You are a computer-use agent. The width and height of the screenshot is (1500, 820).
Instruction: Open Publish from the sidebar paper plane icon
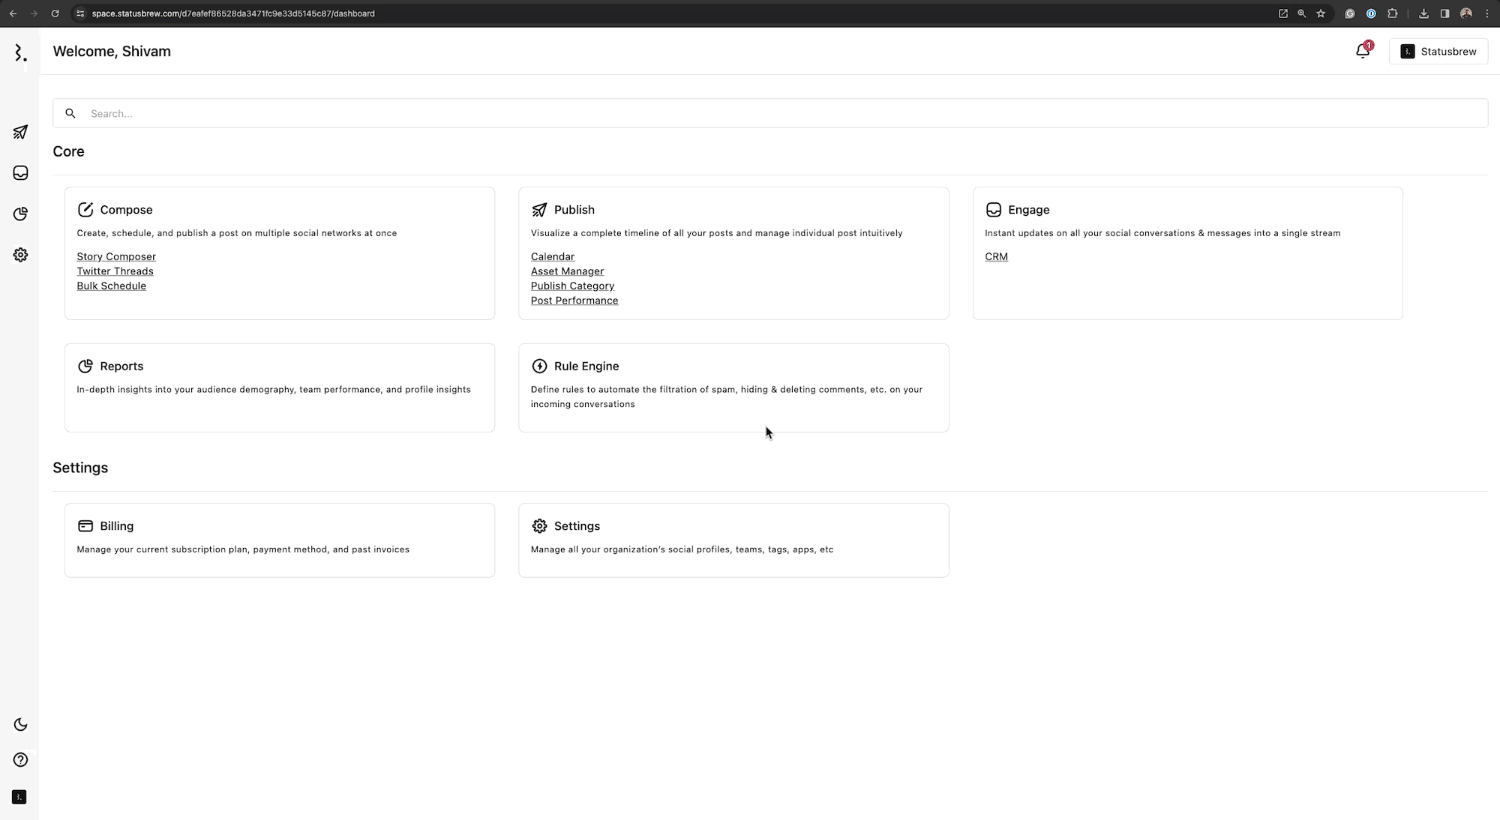(x=20, y=132)
